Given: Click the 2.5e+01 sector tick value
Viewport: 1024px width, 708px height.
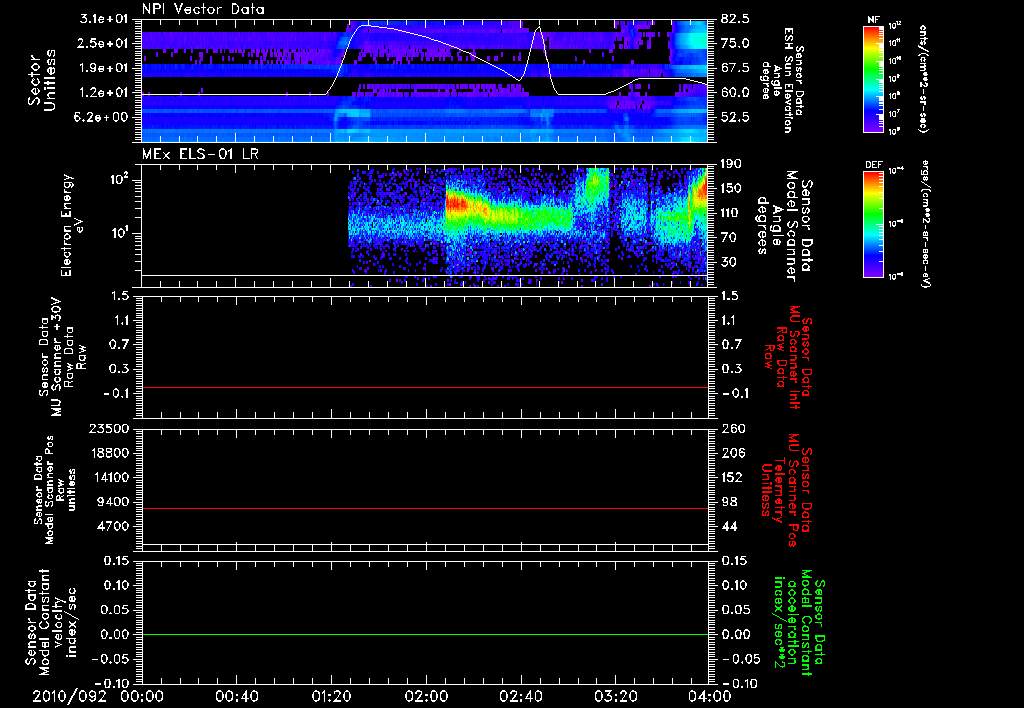Looking at the screenshot, I should coord(104,43).
